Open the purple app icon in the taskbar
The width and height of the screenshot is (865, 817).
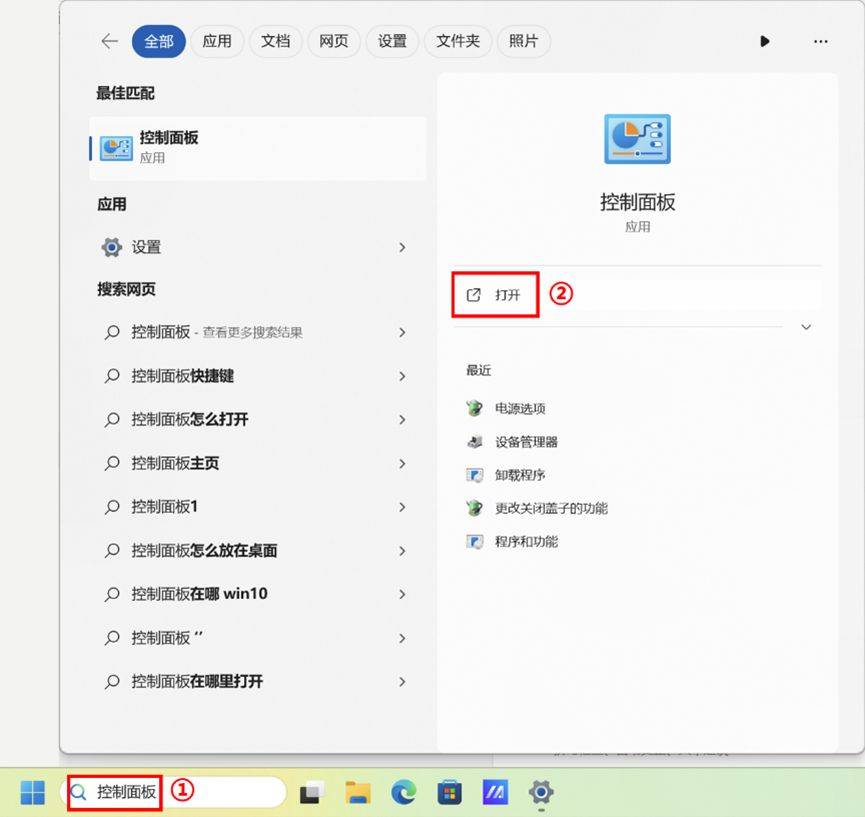[x=495, y=793]
